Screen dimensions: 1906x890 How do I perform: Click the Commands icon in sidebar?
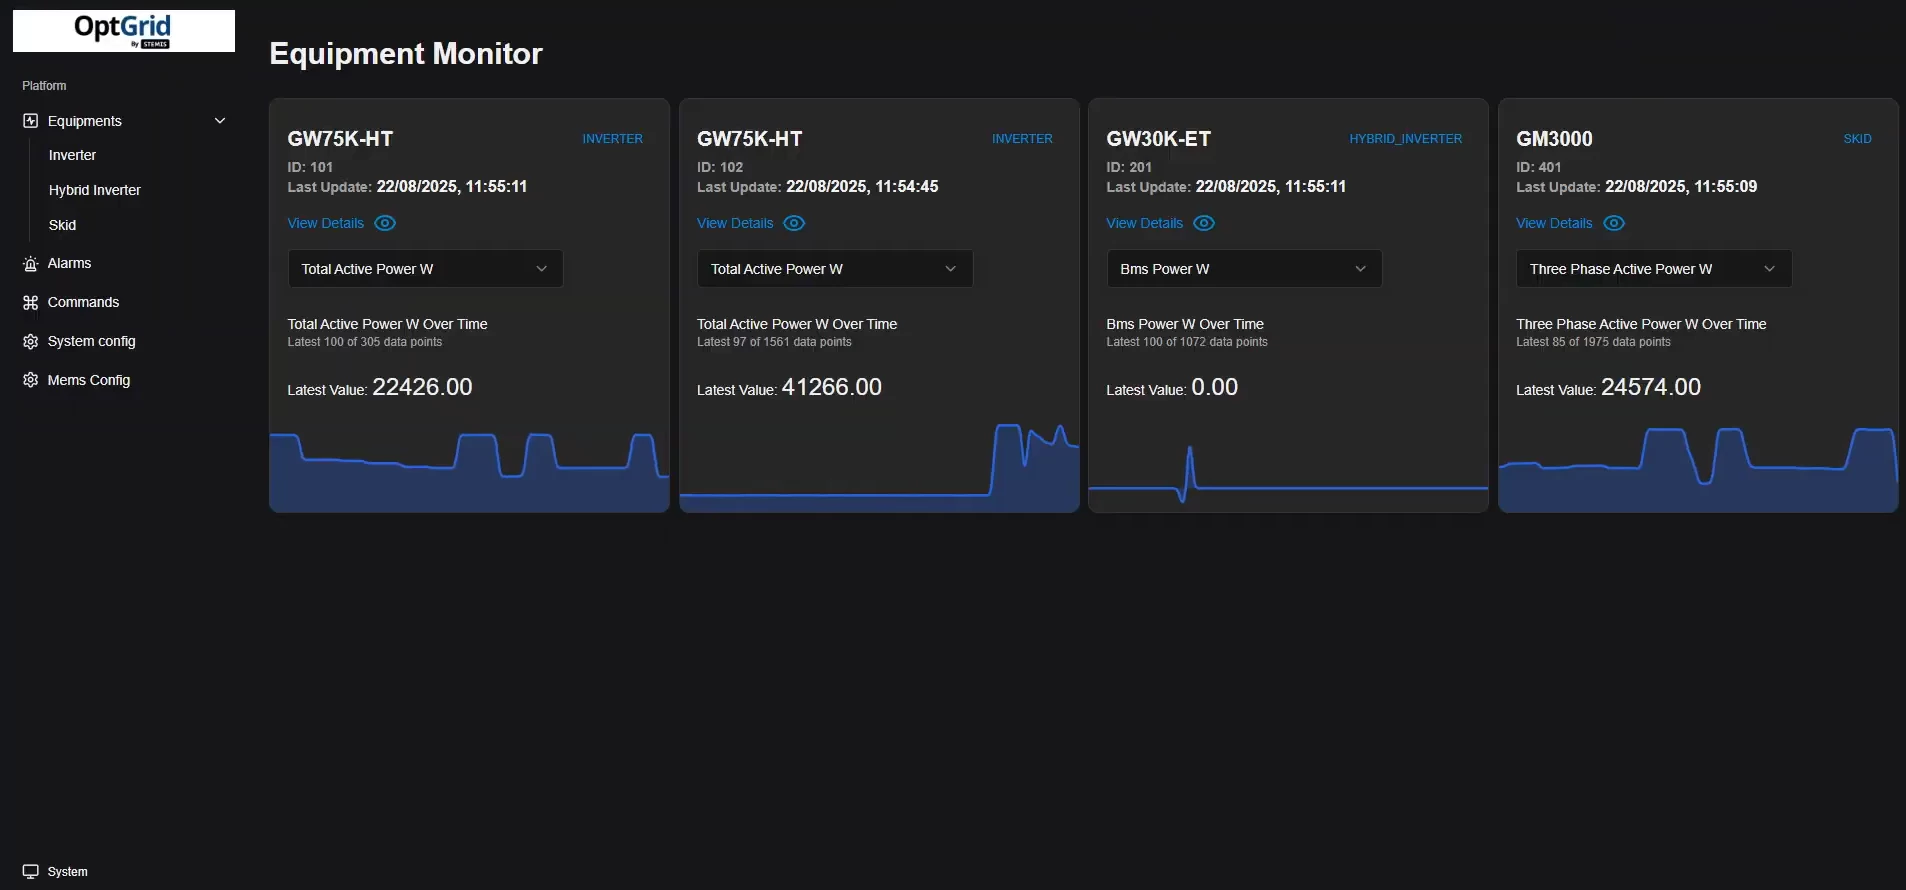30,303
